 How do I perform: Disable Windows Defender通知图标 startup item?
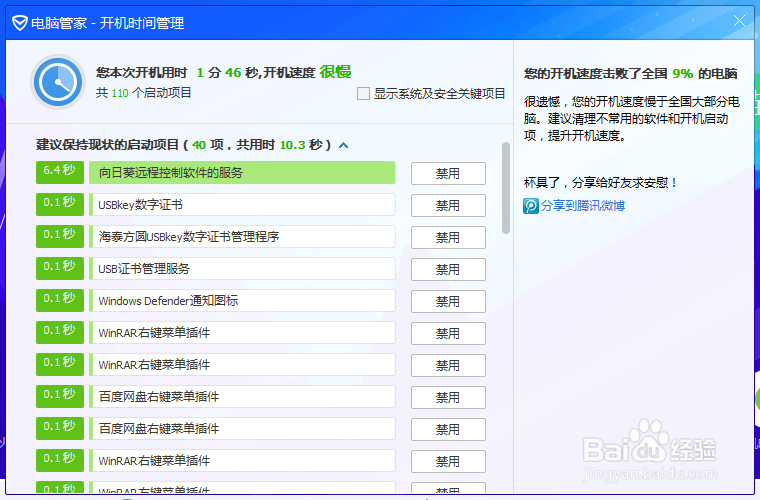(x=448, y=301)
